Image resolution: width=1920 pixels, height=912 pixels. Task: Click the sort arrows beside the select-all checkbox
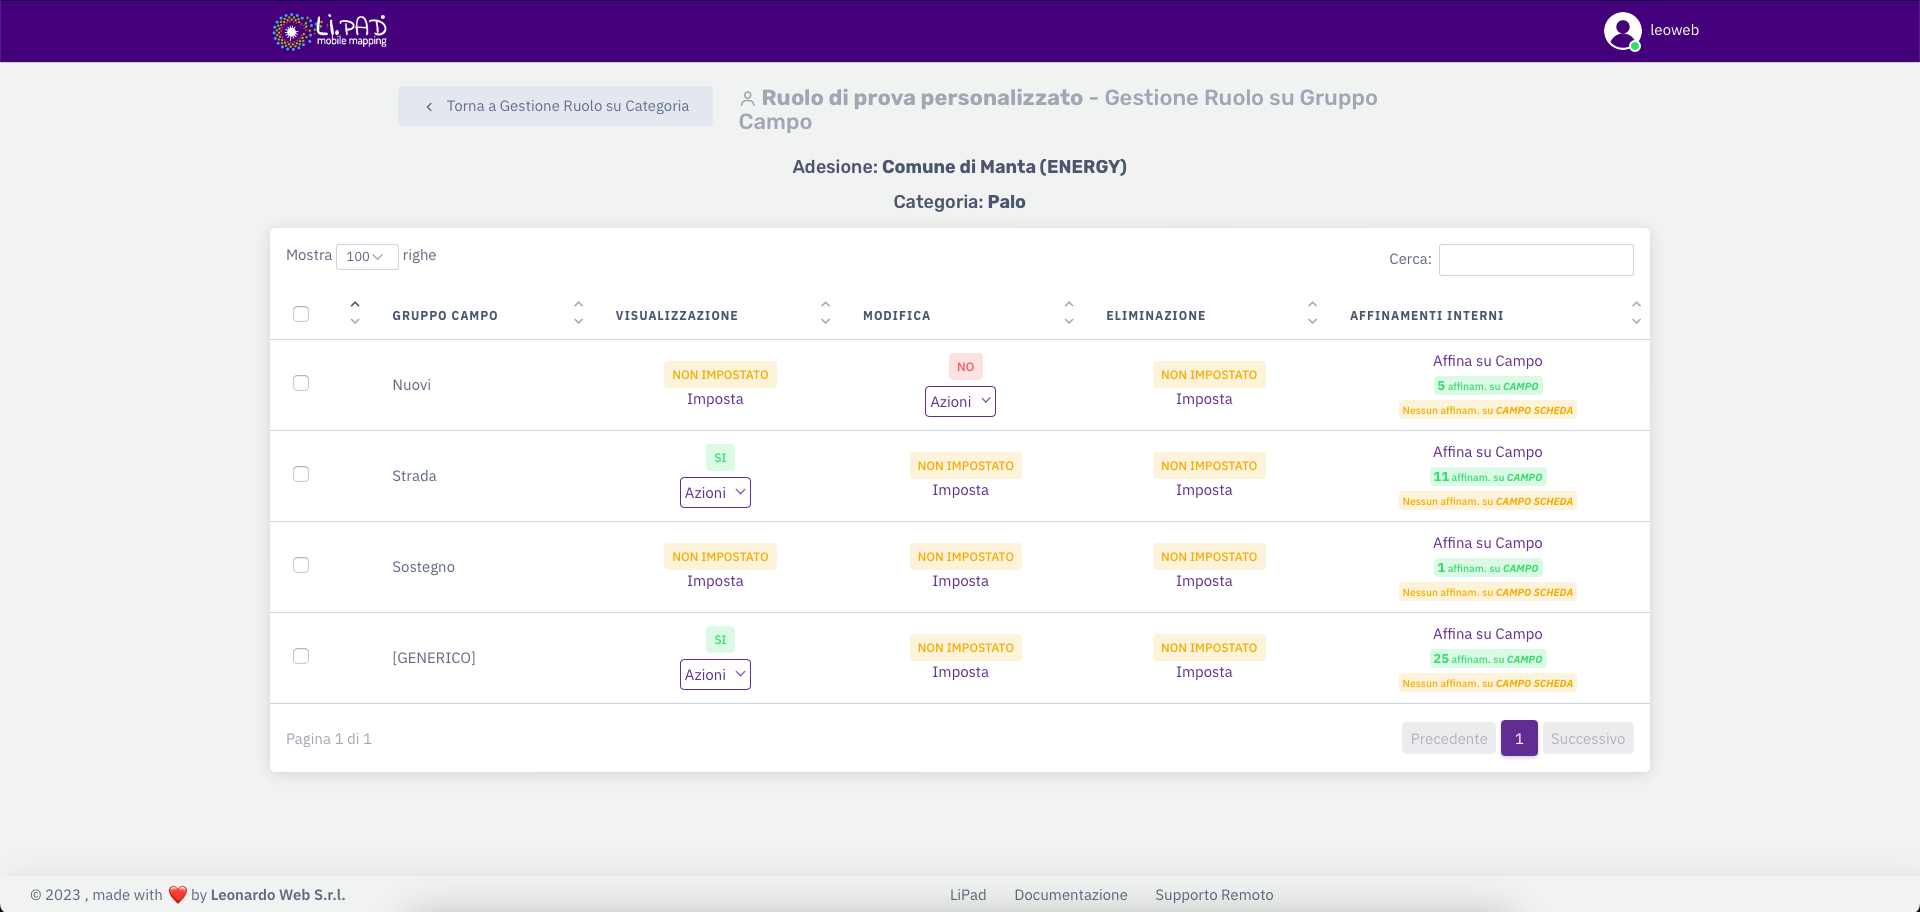pos(355,314)
